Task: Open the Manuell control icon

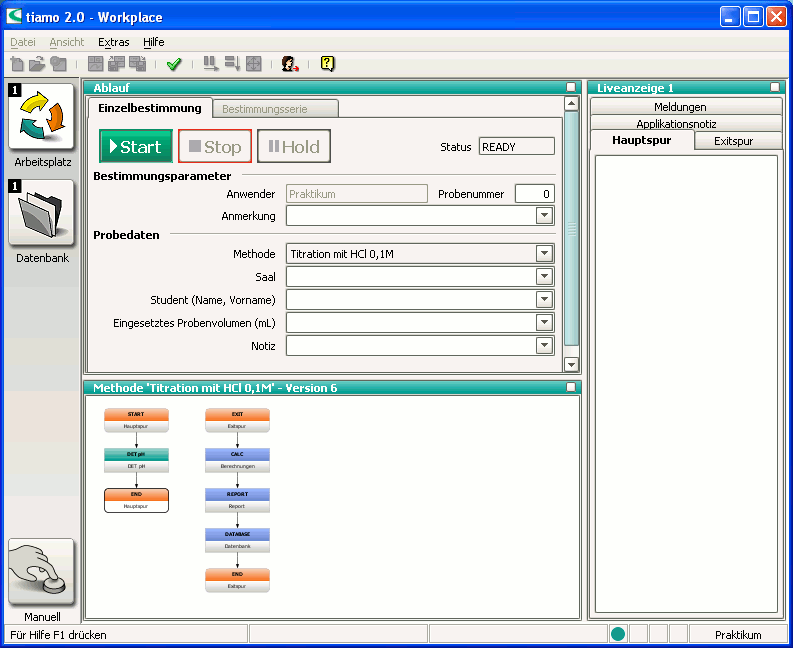Action: click(42, 572)
